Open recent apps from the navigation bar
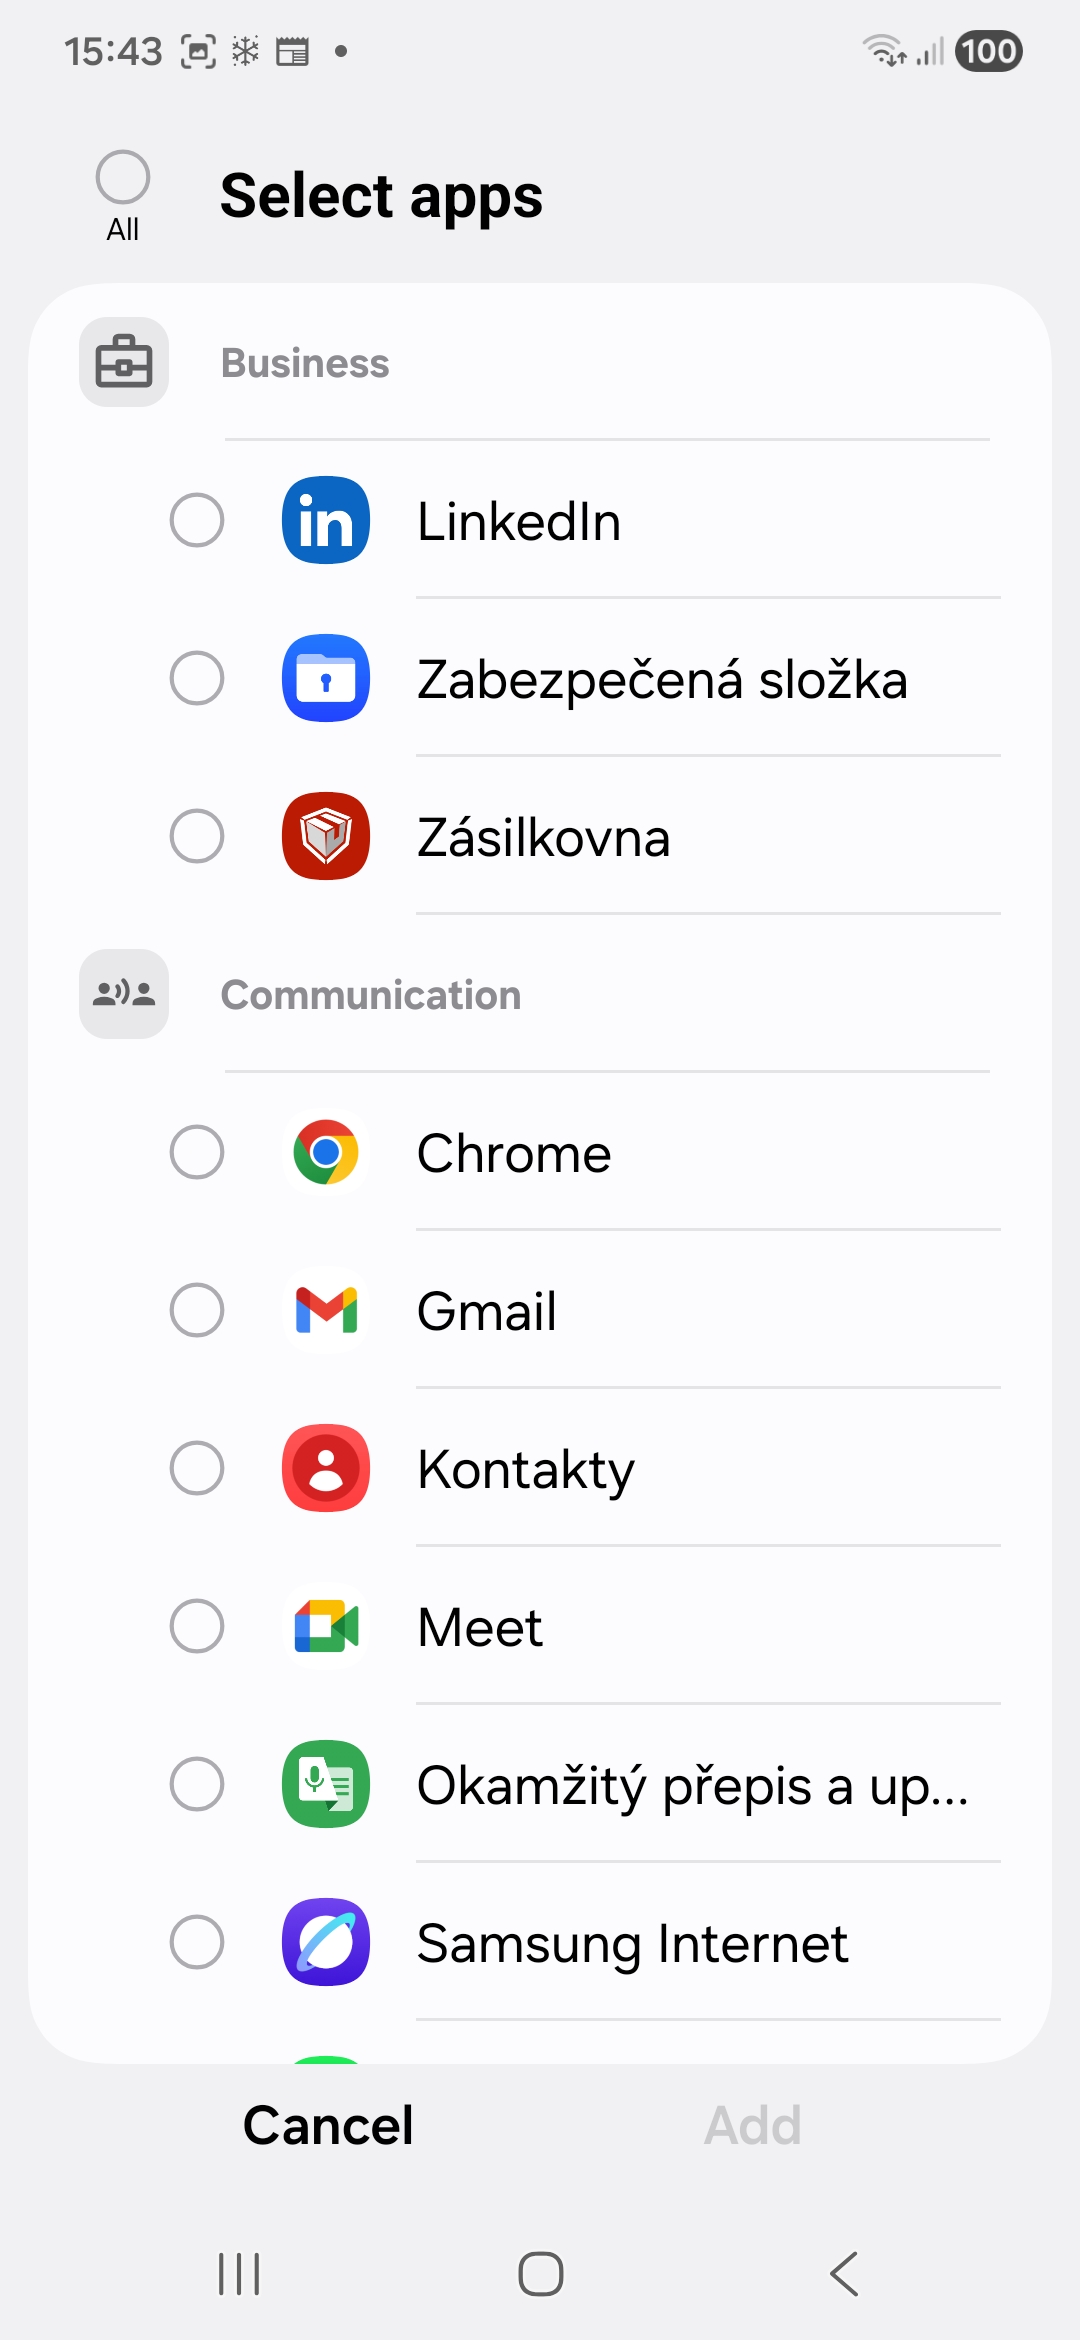This screenshot has height=2340, width=1080. click(239, 2274)
